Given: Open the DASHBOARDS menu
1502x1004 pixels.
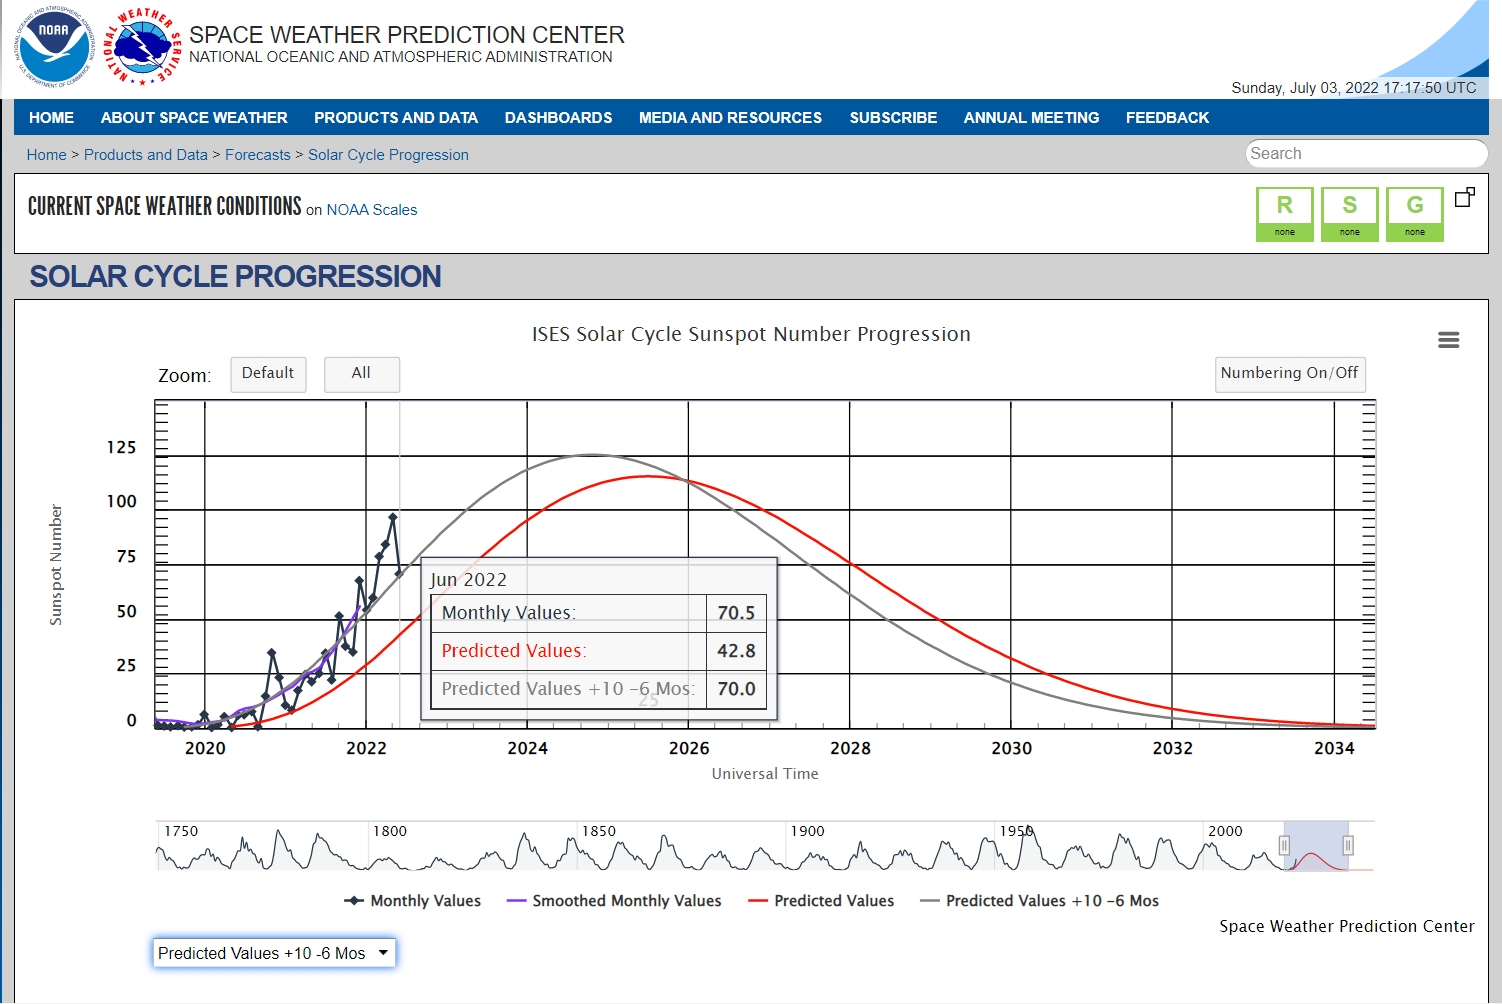Looking at the screenshot, I should coord(558,117).
